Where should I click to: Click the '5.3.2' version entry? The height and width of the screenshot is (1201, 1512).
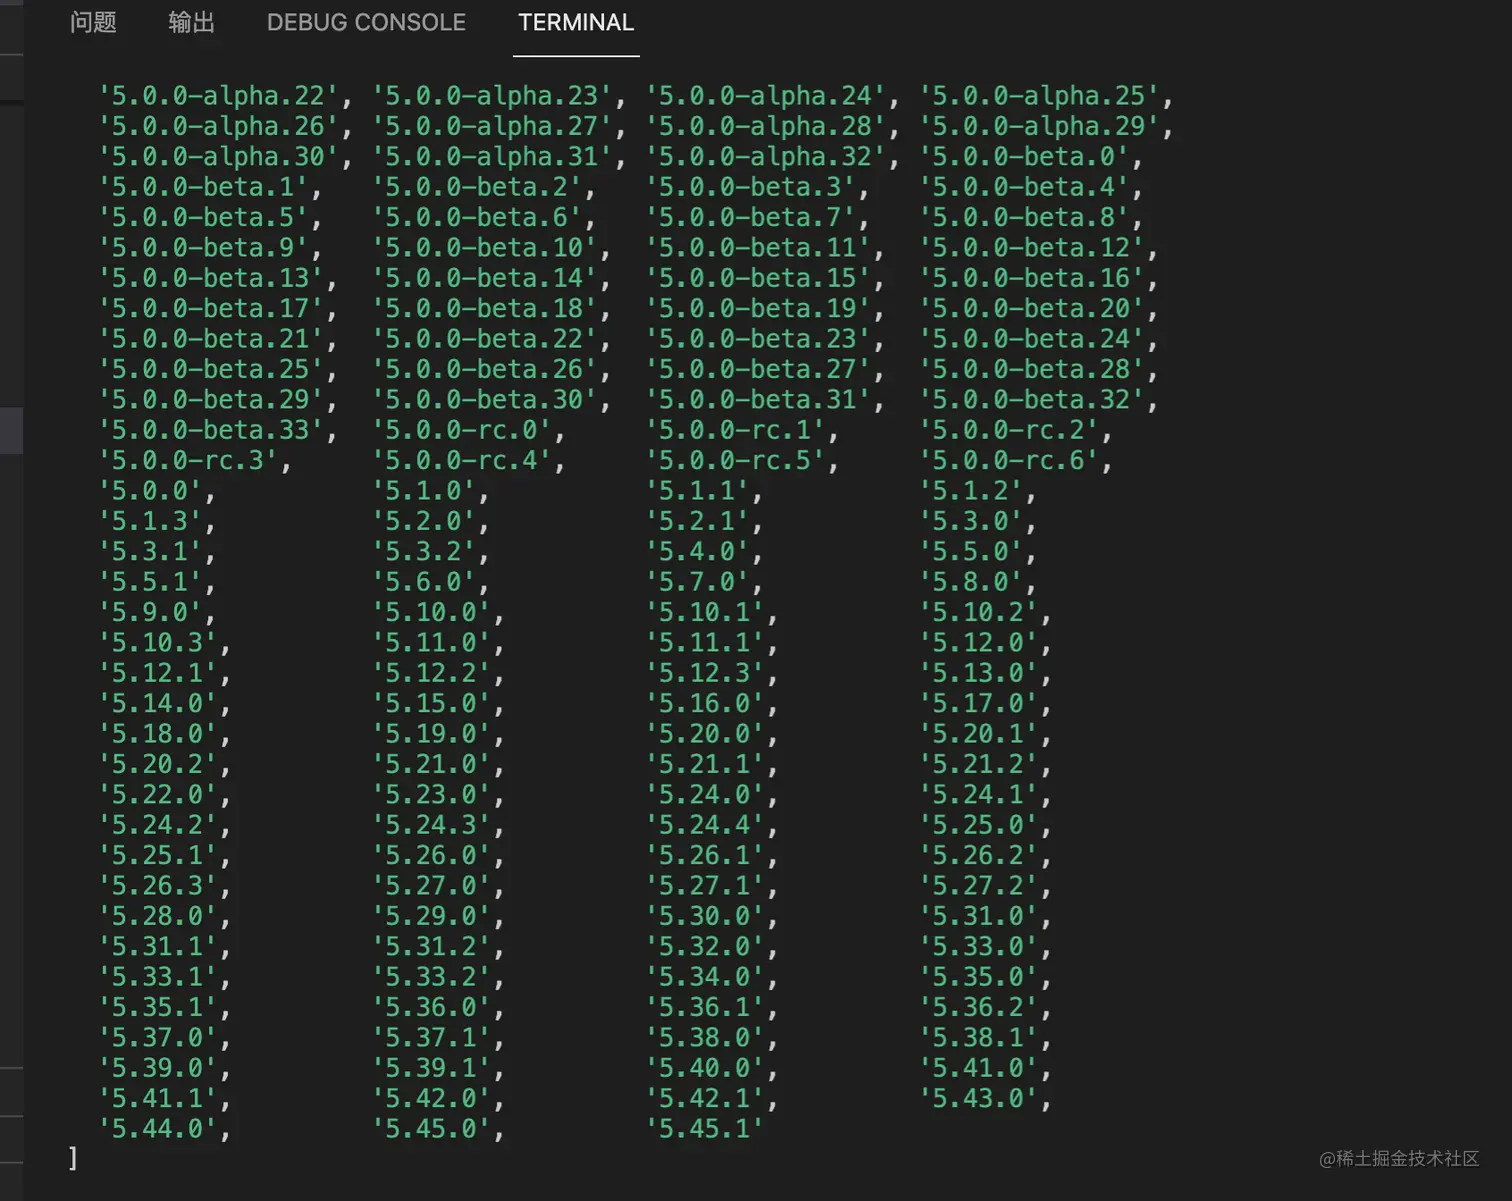pos(424,552)
